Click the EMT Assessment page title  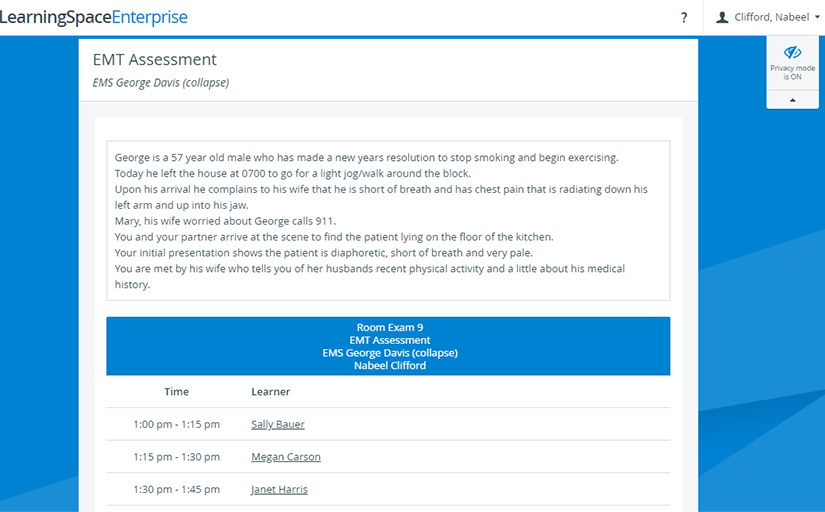click(x=155, y=59)
